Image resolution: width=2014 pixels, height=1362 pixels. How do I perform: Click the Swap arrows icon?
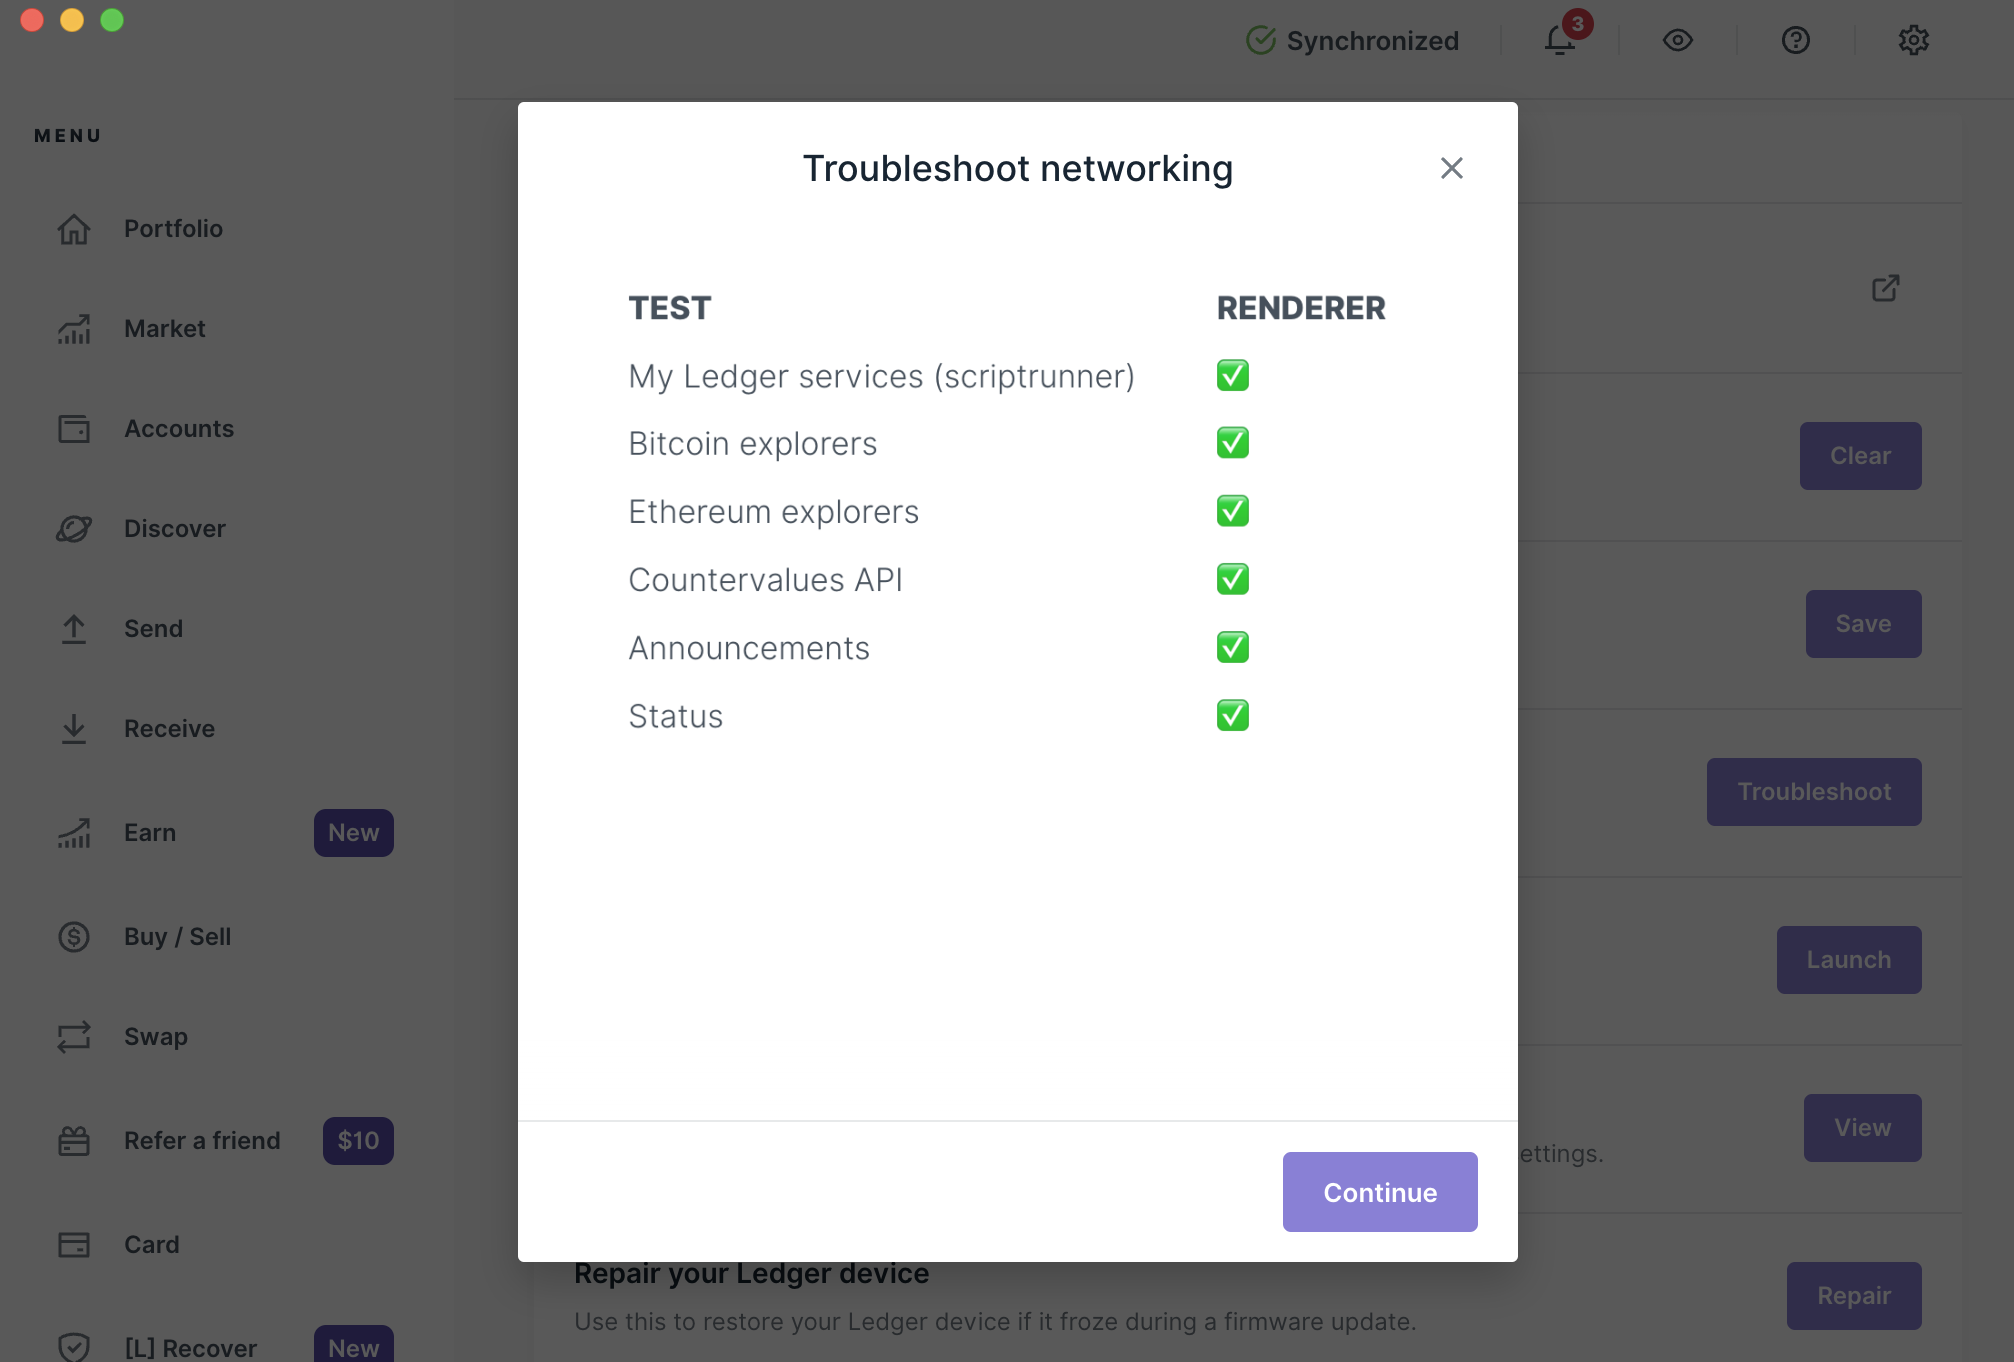[x=74, y=1037]
